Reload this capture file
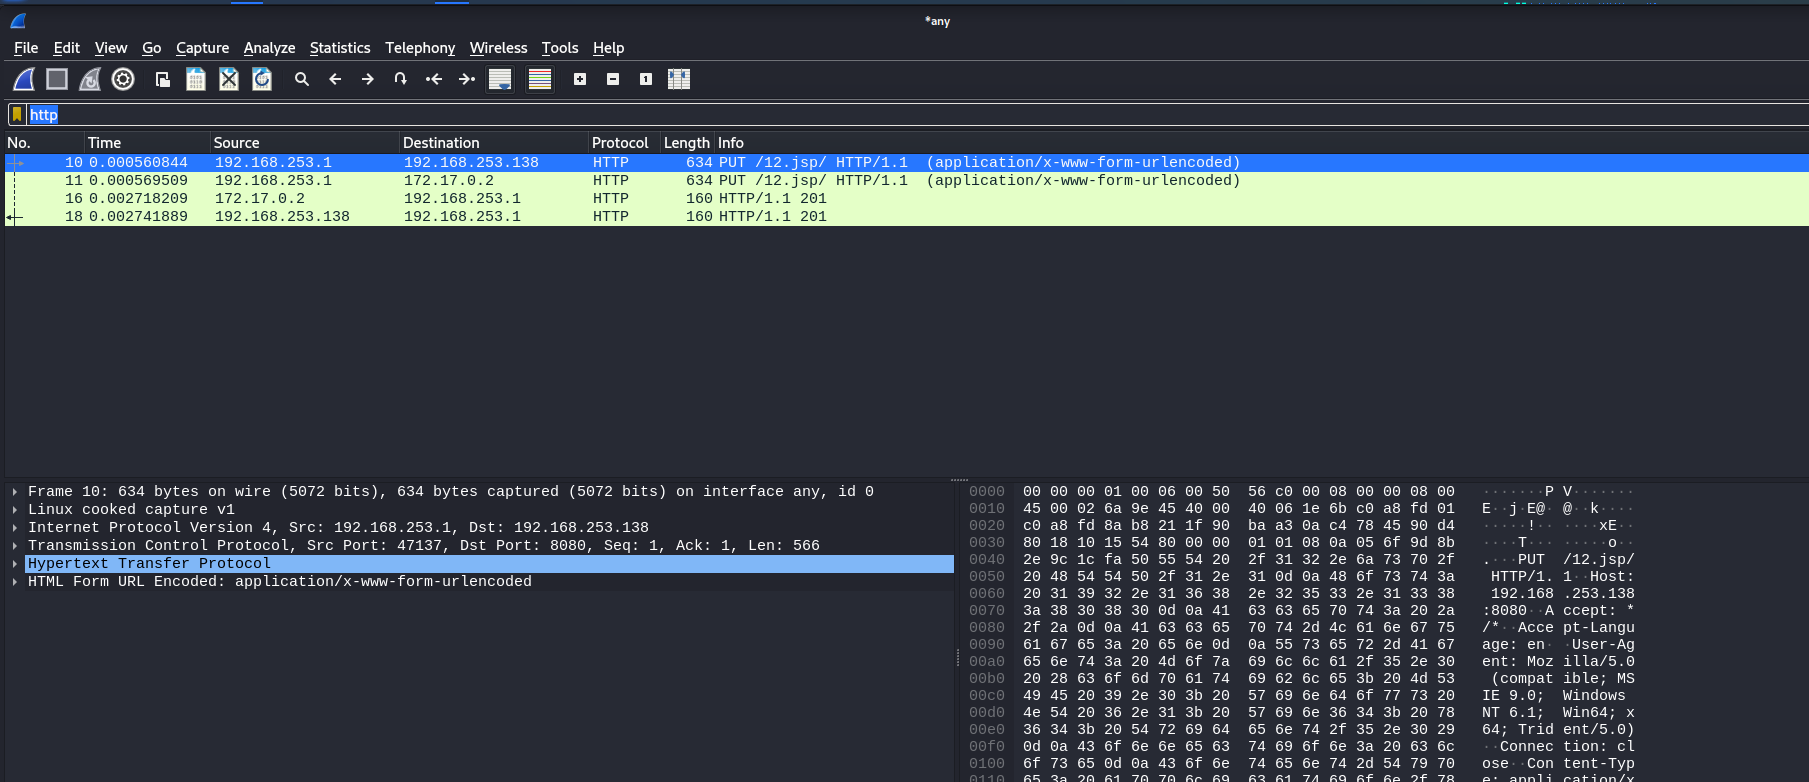Screen dimensions: 1809x782 click(x=262, y=79)
